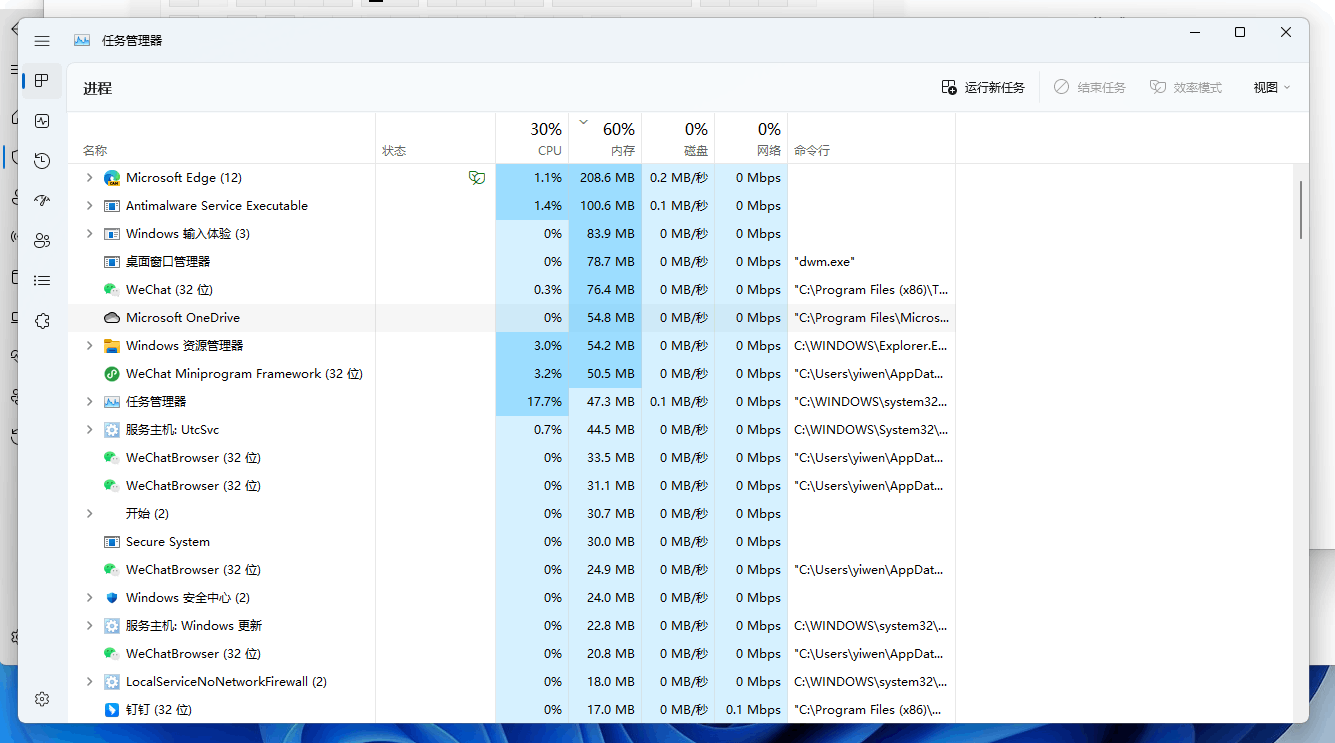Expand the 服务主机: Windows 更新 group

(89, 626)
